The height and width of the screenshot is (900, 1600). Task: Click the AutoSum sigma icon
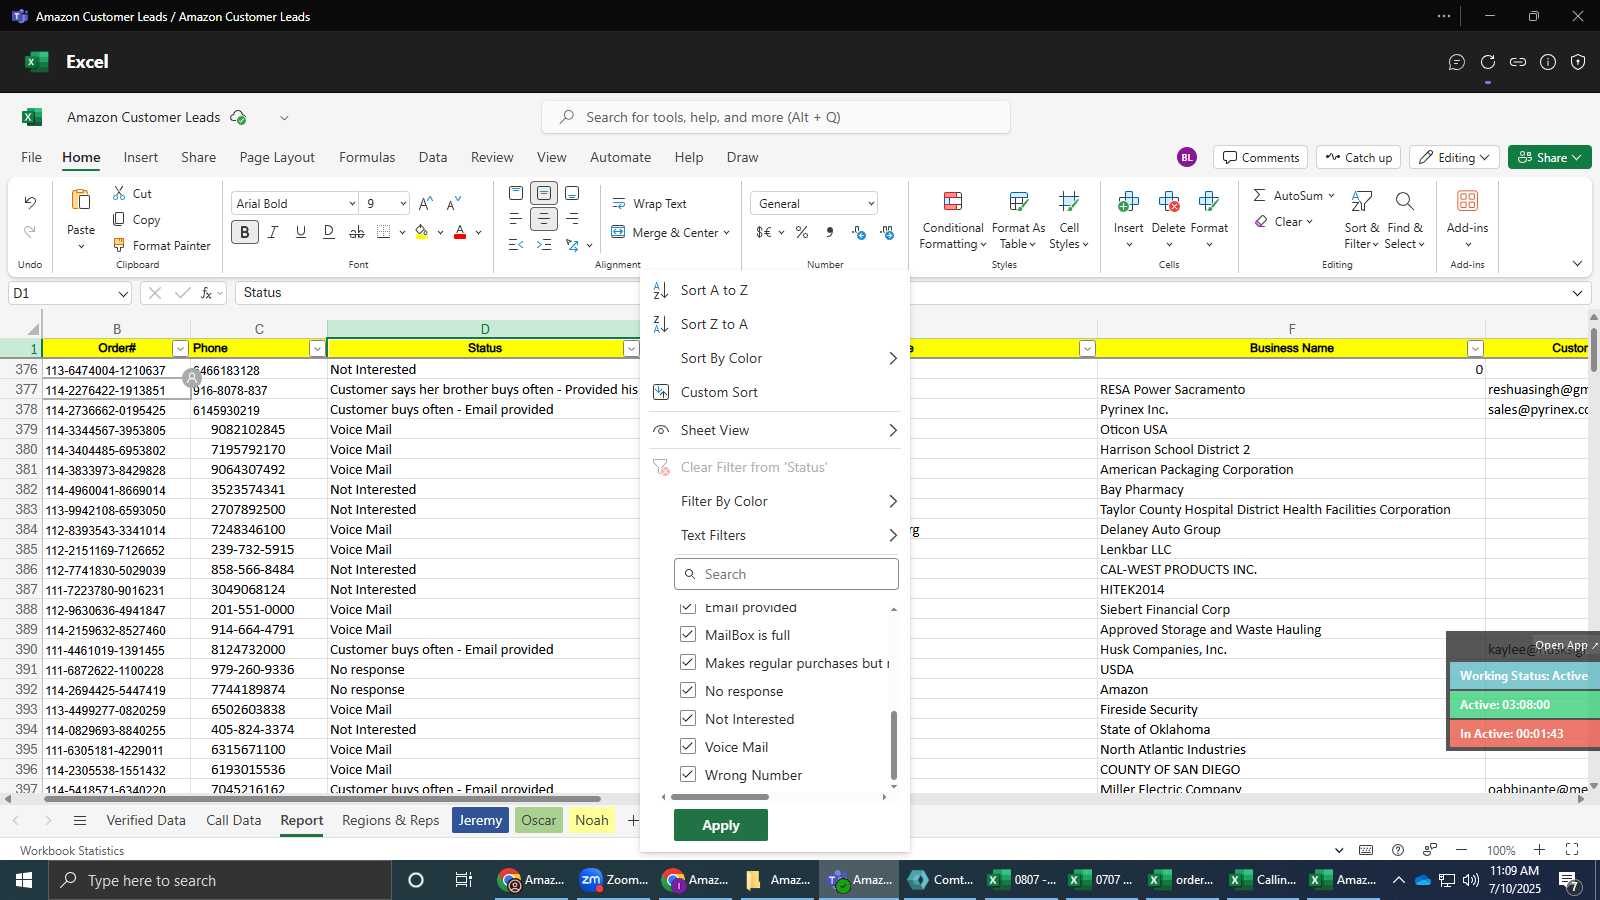pyautogui.click(x=1259, y=195)
